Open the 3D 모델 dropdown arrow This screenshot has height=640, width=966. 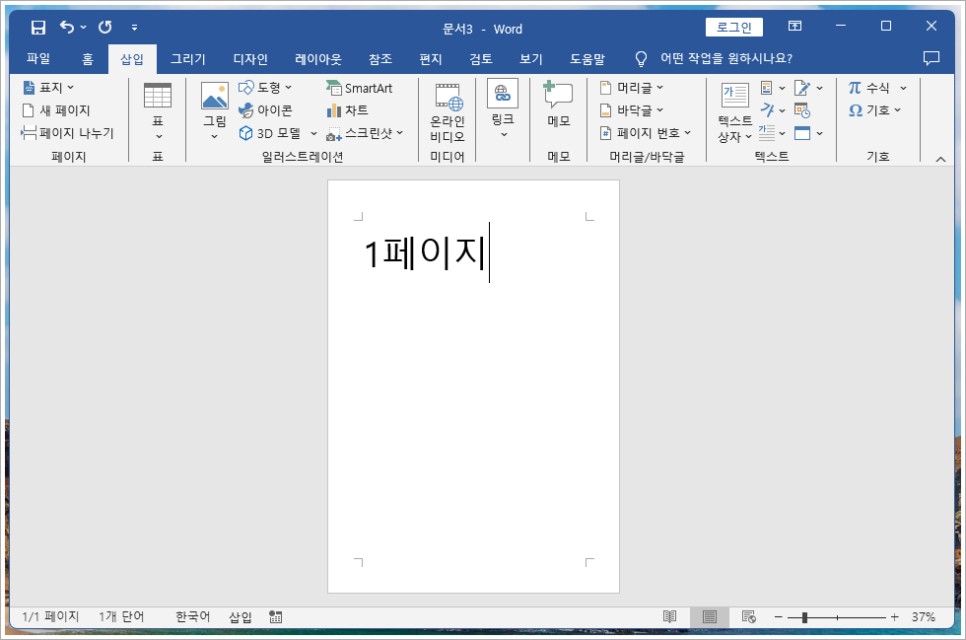314,133
